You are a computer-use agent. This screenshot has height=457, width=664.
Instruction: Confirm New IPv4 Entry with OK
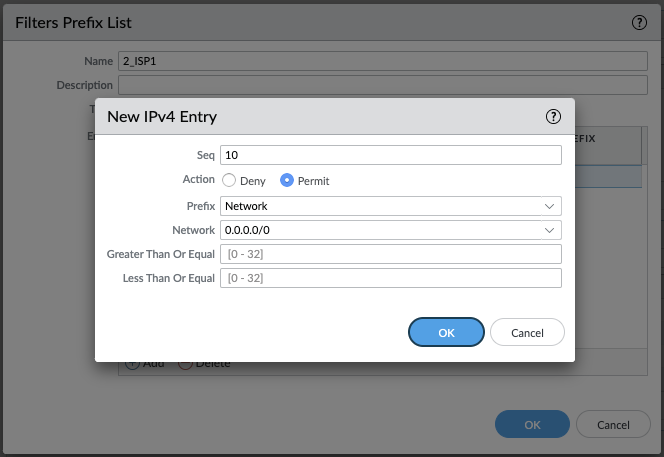[446, 332]
